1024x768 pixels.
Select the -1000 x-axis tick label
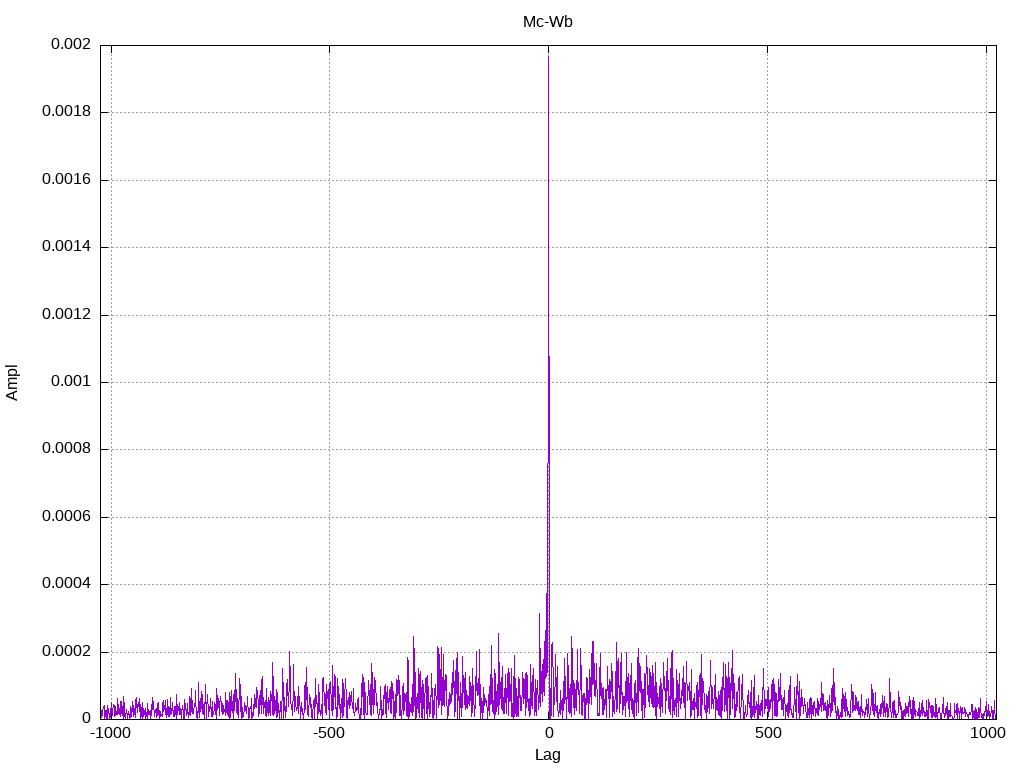(110, 733)
